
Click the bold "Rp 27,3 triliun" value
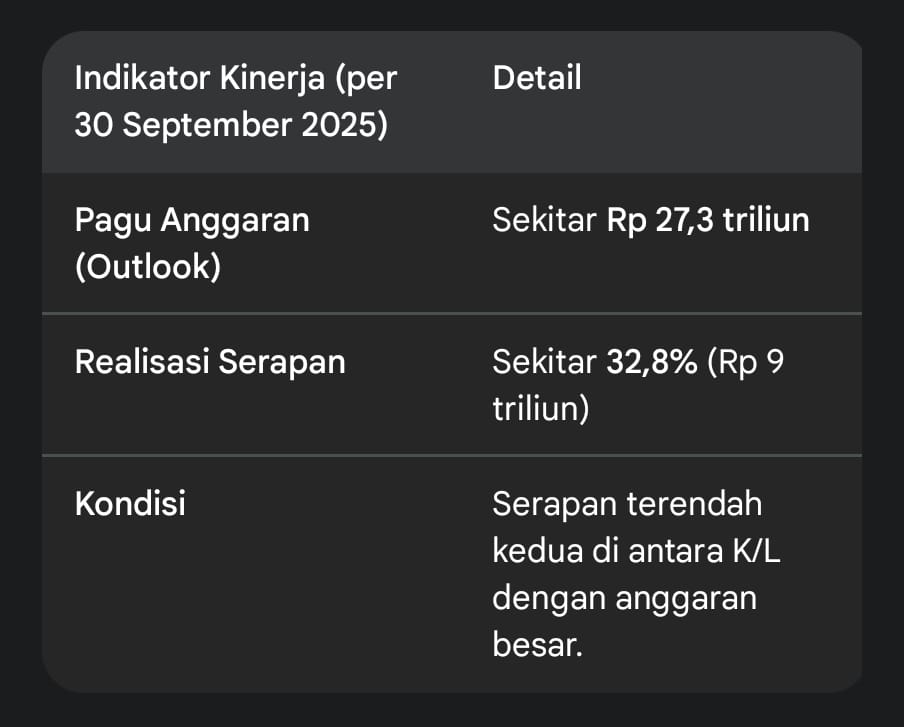pyautogui.click(x=708, y=220)
